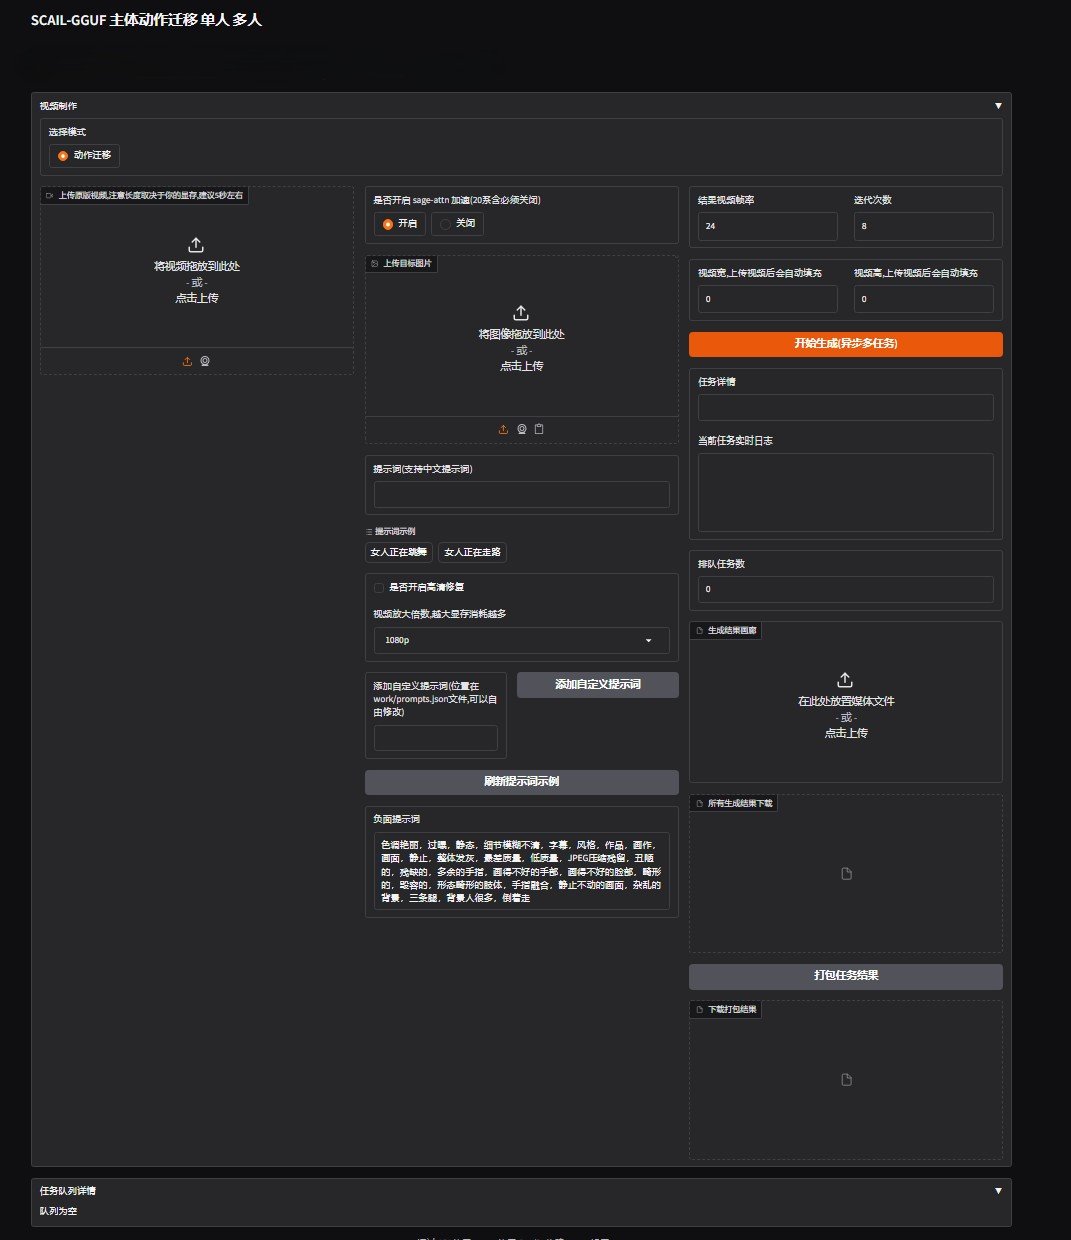The height and width of the screenshot is (1240, 1071).
Task: Click the 提示词 prompt input field
Action: pos(521,494)
